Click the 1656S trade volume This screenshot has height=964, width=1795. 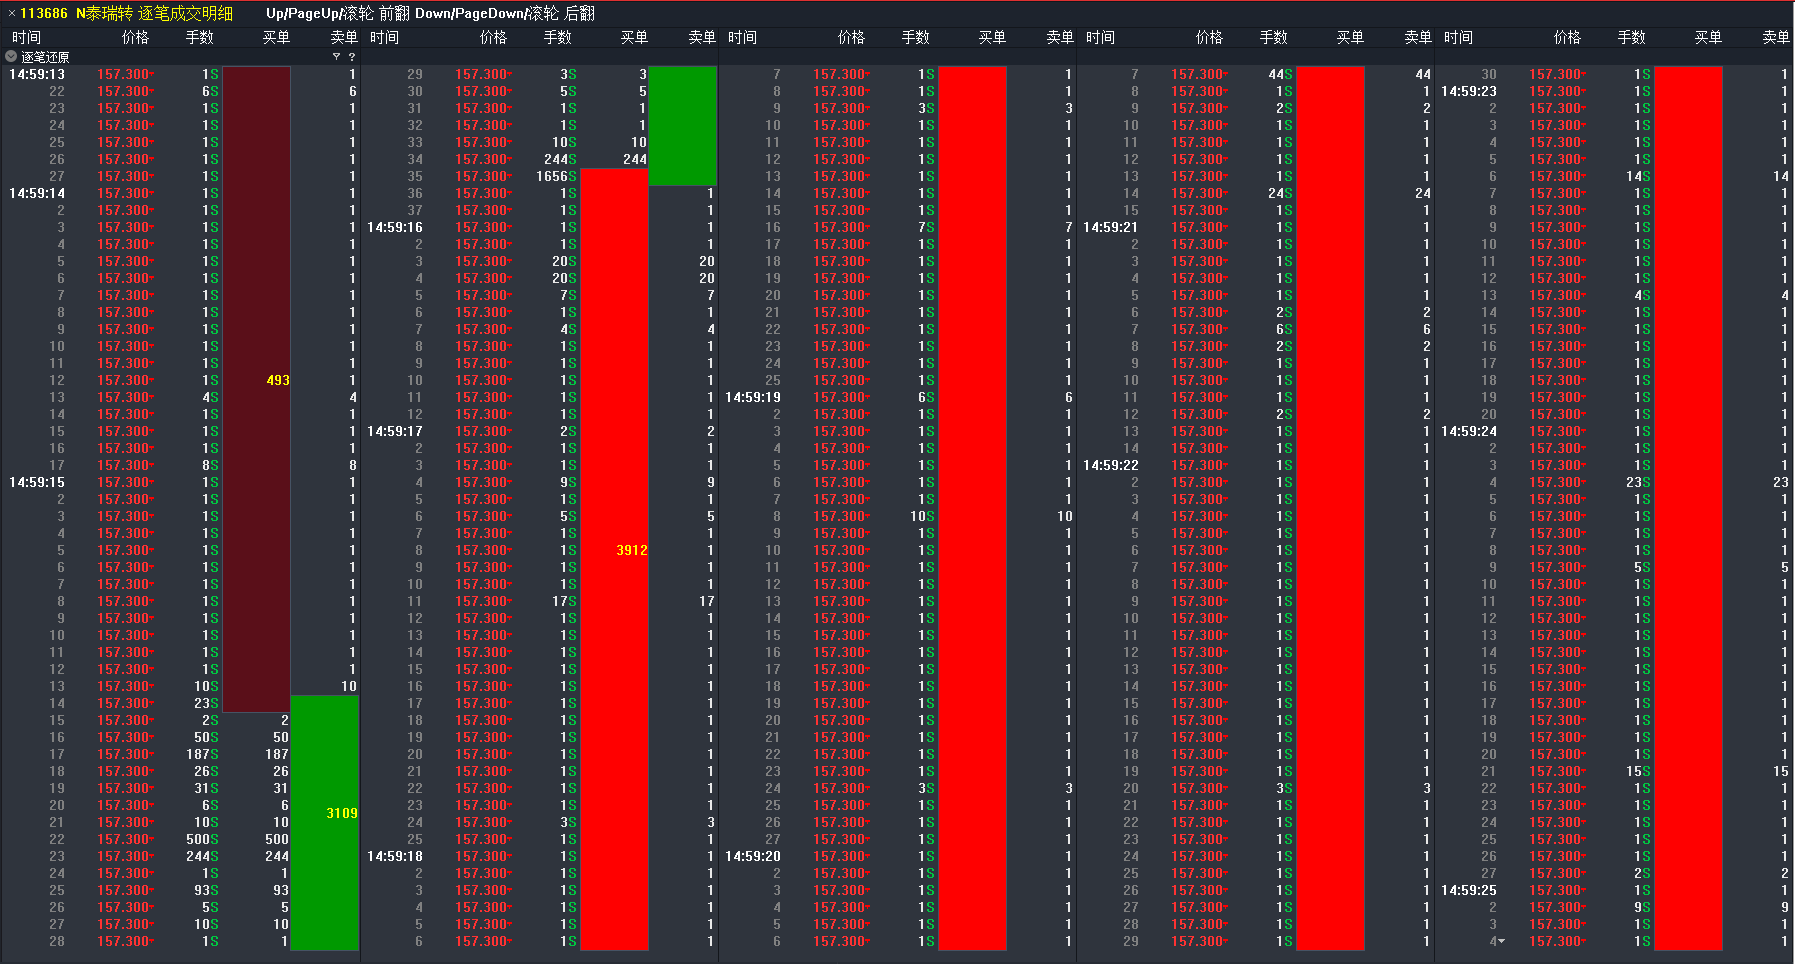tap(556, 176)
